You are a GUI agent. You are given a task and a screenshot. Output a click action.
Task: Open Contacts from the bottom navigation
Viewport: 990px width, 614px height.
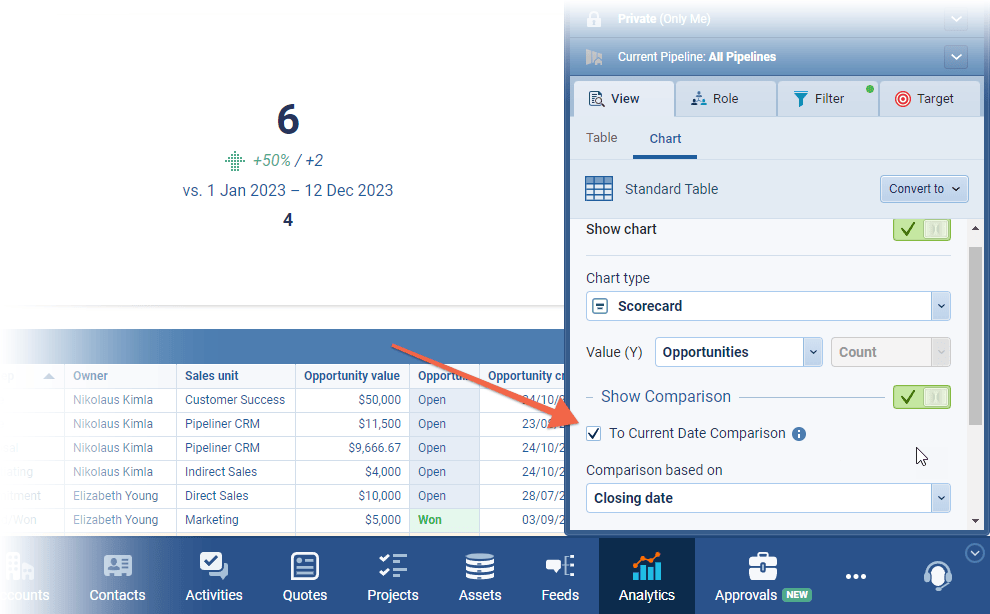(117, 577)
